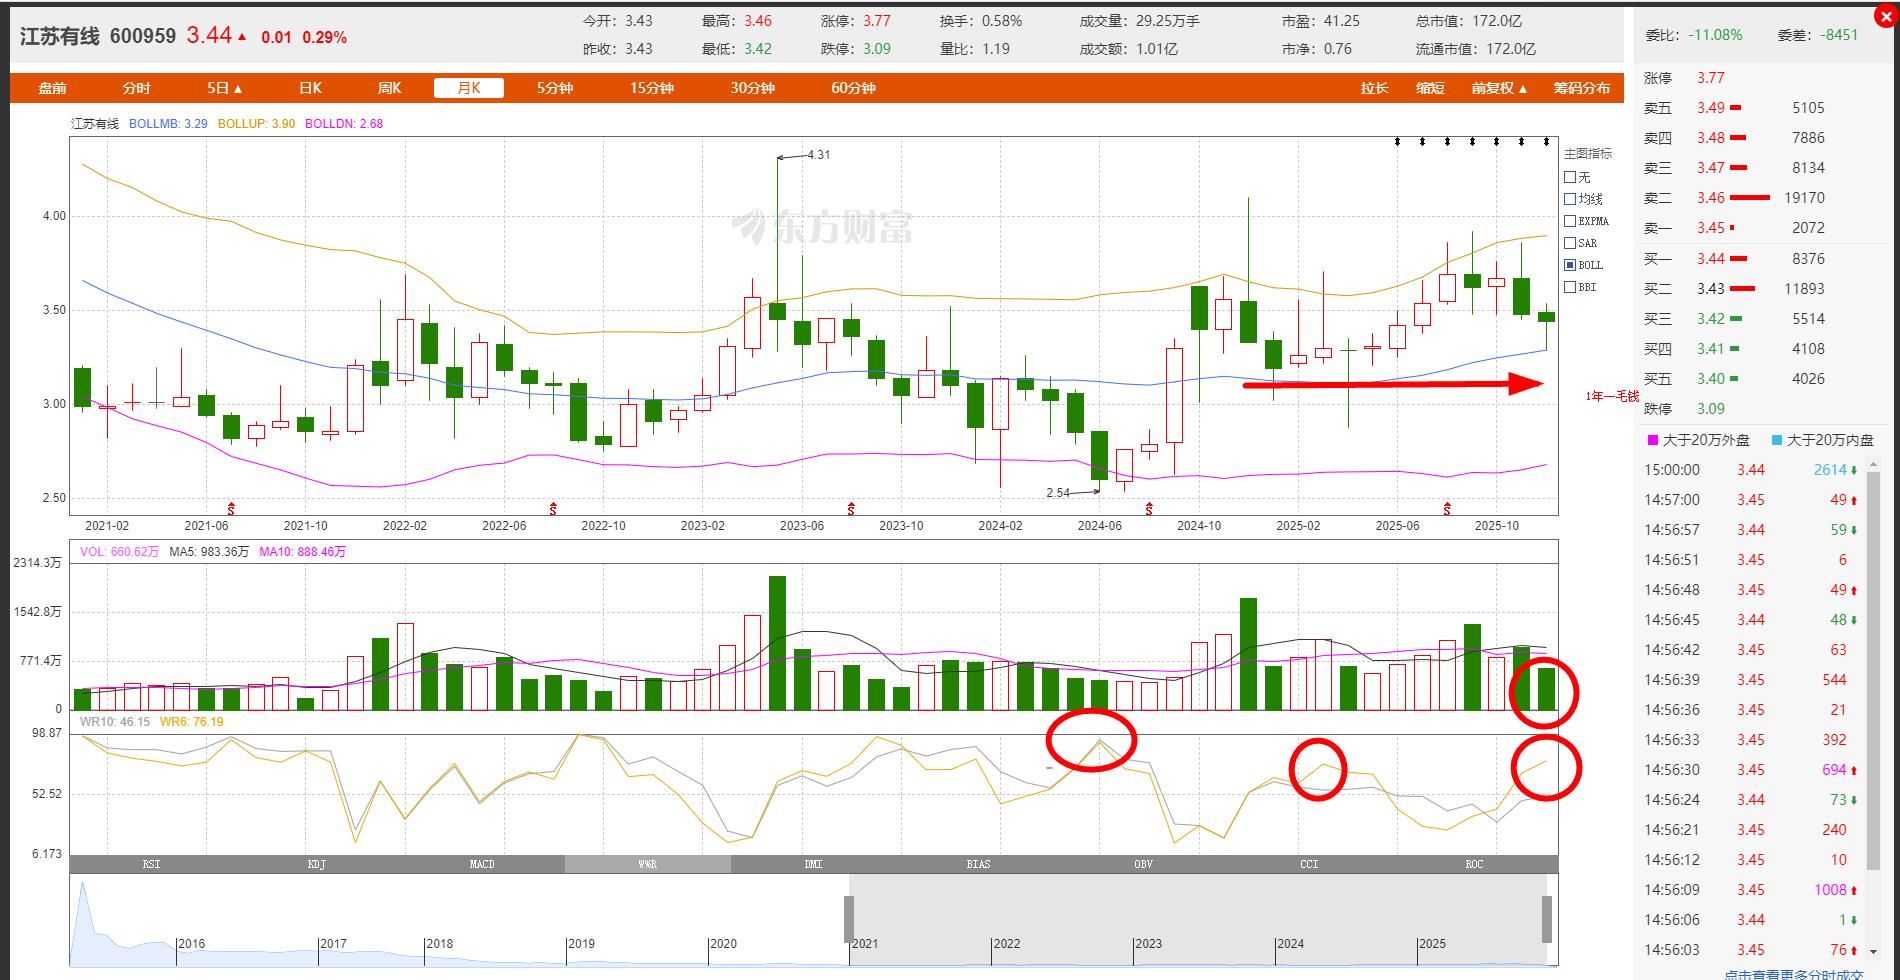This screenshot has width=1900, height=980.
Task: Click the BOLLUP: 3.90 legend text
Action: [256, 124]
